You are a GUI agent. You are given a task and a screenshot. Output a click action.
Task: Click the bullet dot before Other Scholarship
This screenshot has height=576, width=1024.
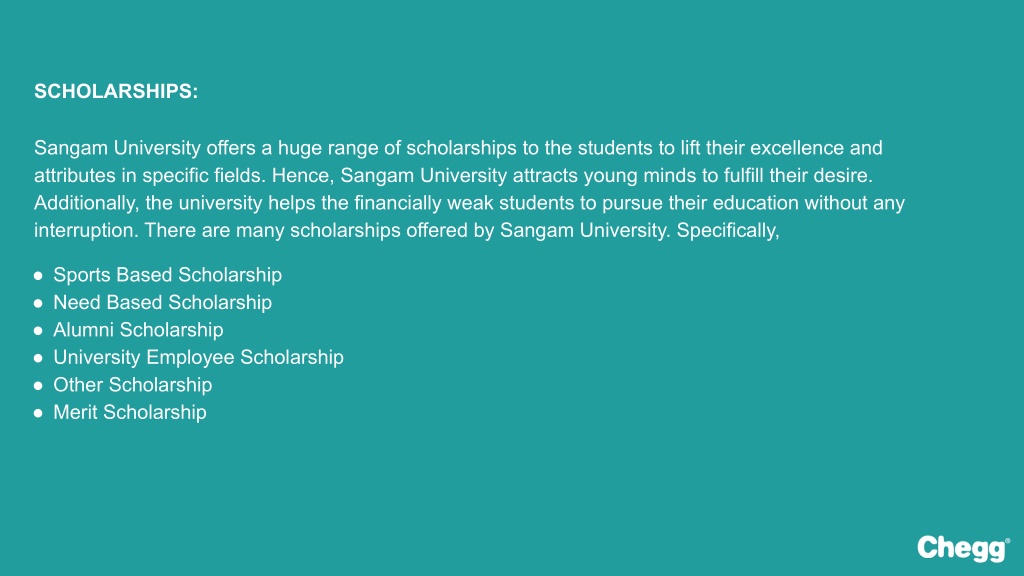click(x=38, y=386)
